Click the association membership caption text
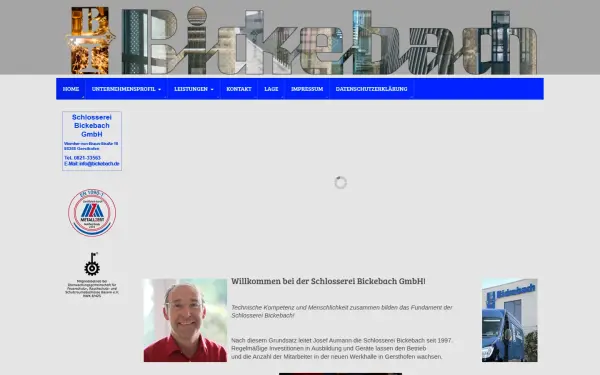The height and width of the screenshot is (375, 600). click(x=92, y=289)
